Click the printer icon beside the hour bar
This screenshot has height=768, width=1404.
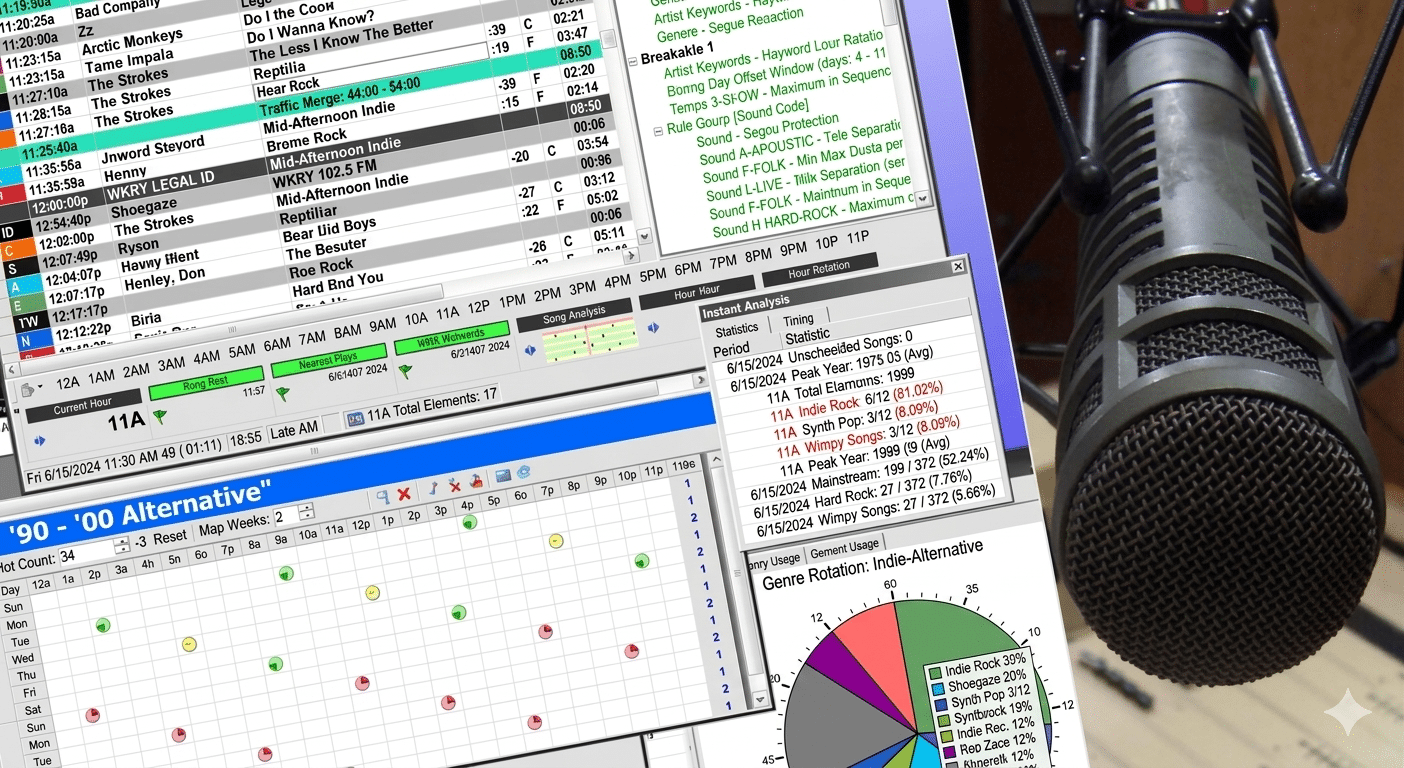[x=27, y=390]
